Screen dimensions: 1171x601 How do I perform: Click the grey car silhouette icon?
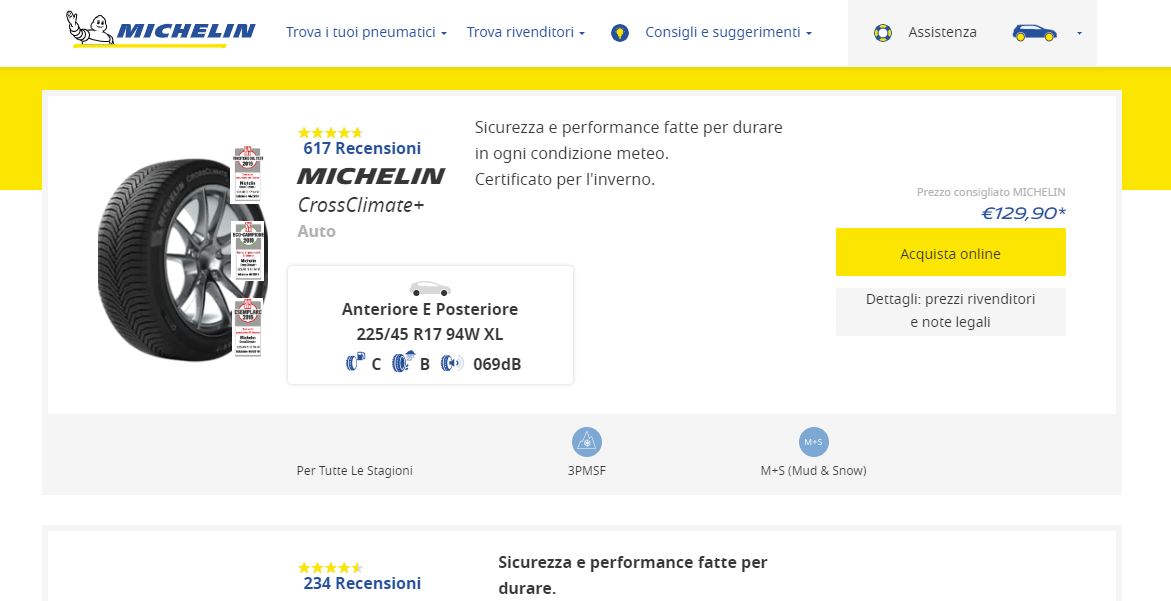coord(430,289)
